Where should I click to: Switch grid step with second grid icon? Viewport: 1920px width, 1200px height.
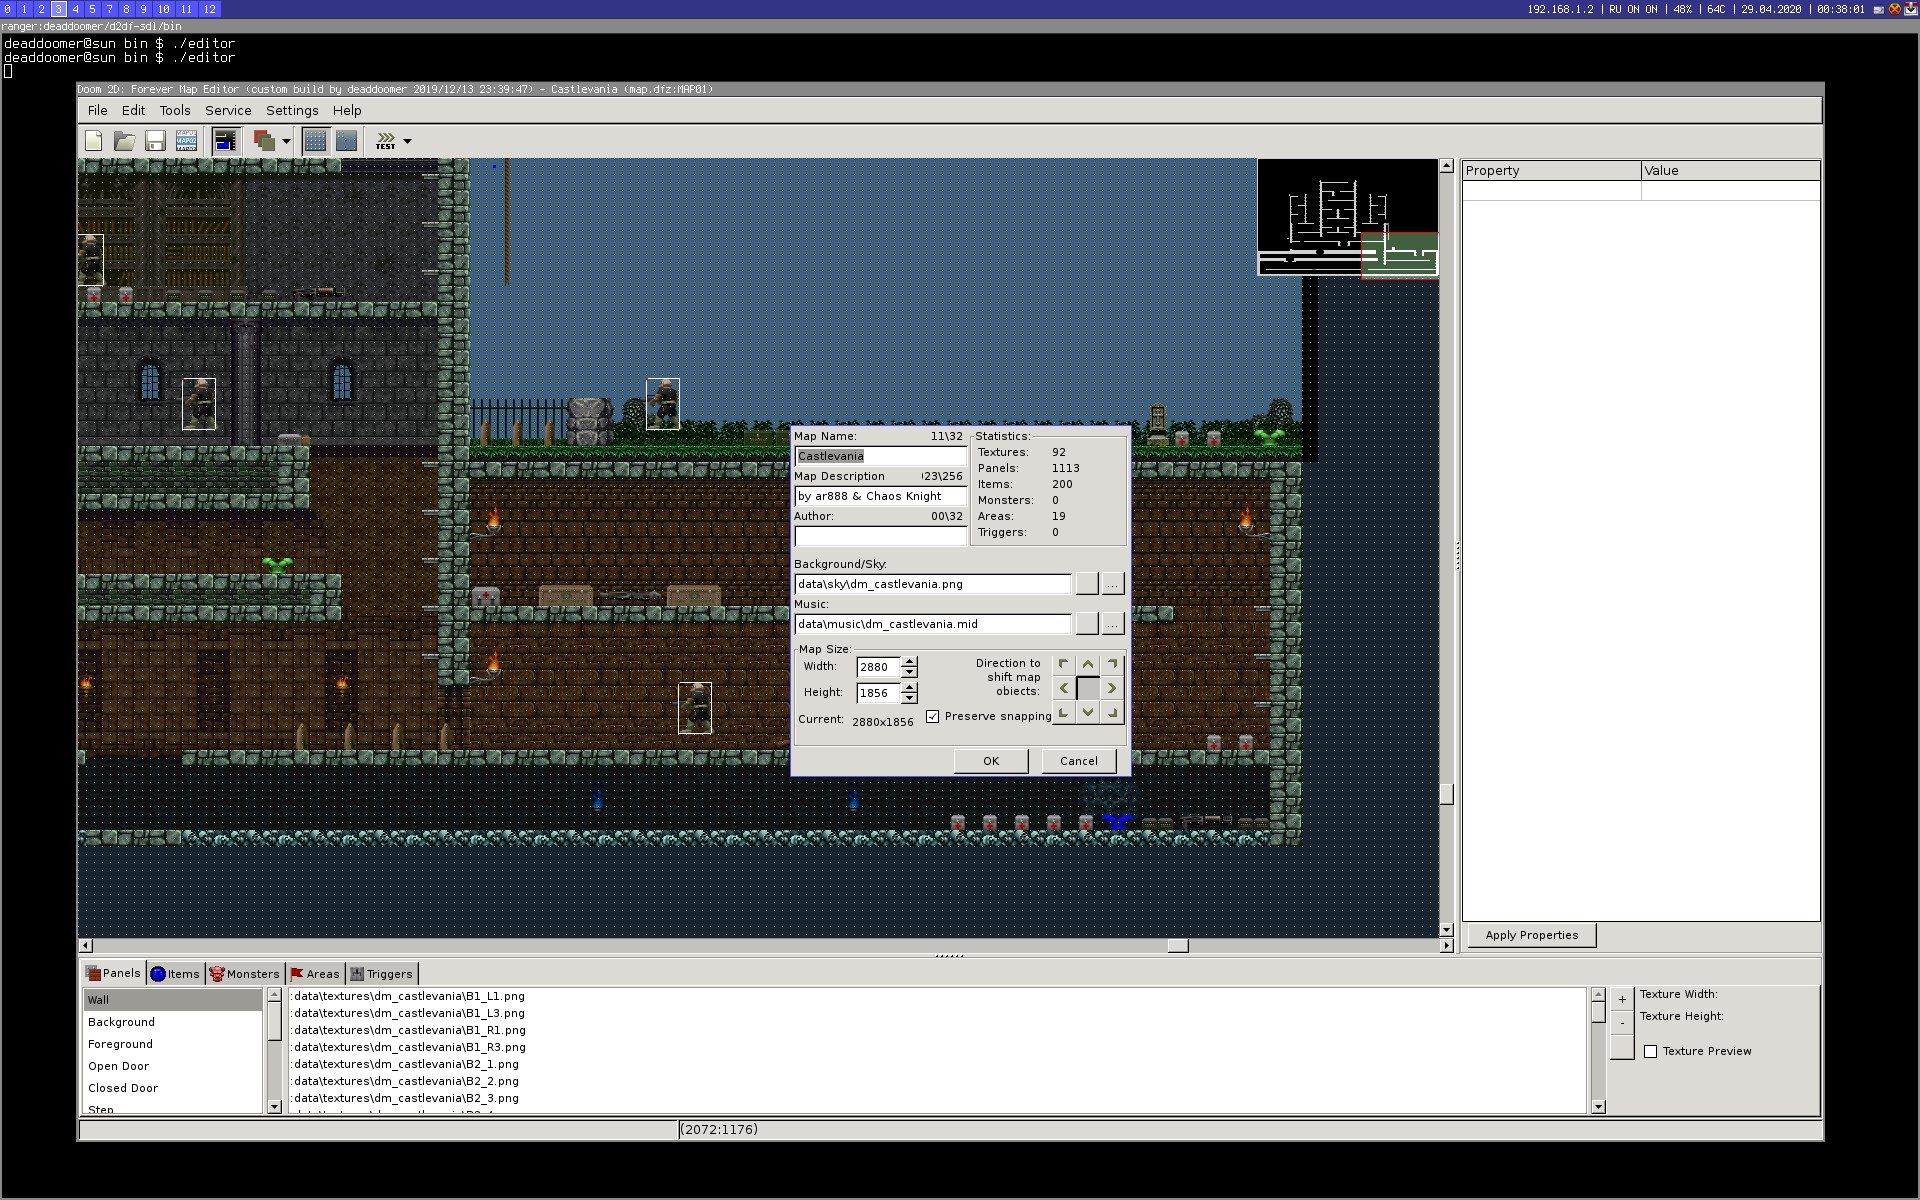[346, 141]
